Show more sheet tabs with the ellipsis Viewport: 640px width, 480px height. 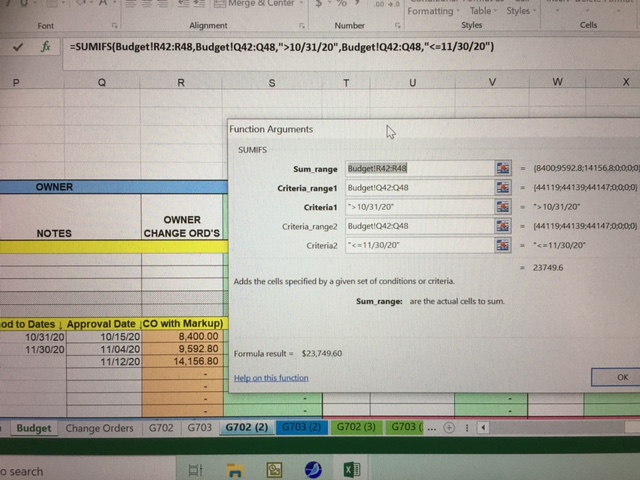tap(432, 429)
